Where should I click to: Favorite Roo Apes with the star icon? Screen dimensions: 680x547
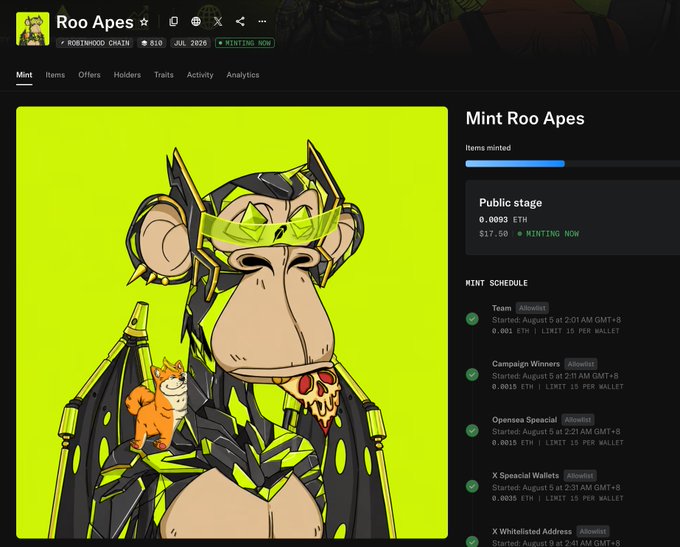coord(144,22)
